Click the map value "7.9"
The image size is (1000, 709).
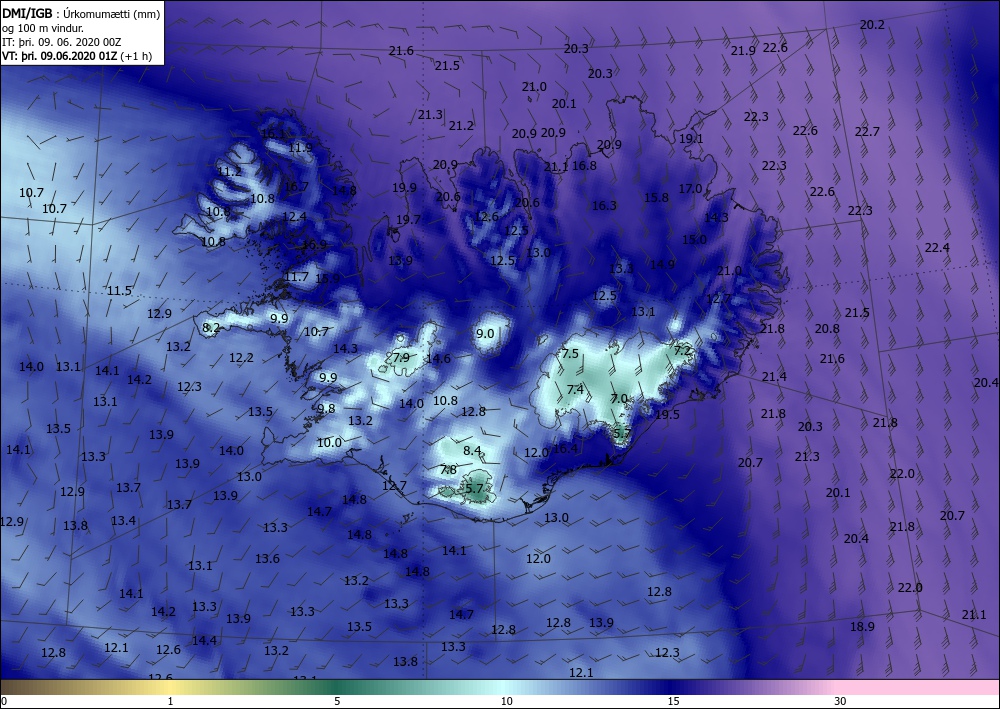pos(401,358)
